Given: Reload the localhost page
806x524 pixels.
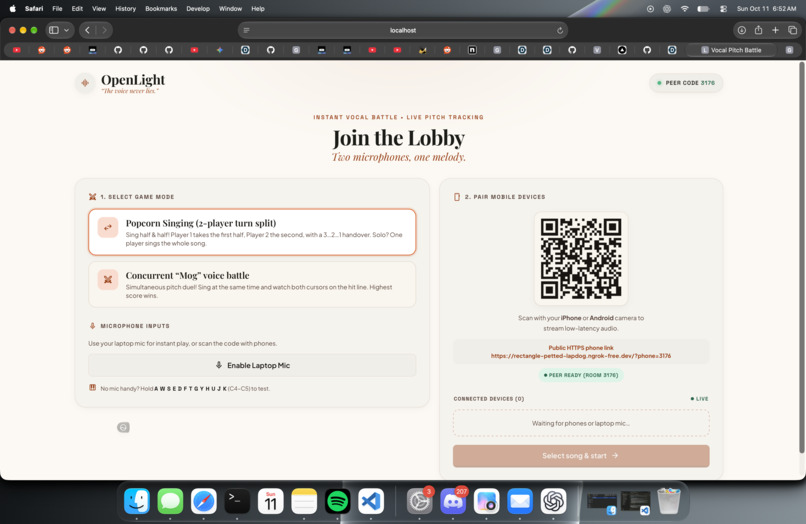Looking at the screenshot, I should 560,30.
